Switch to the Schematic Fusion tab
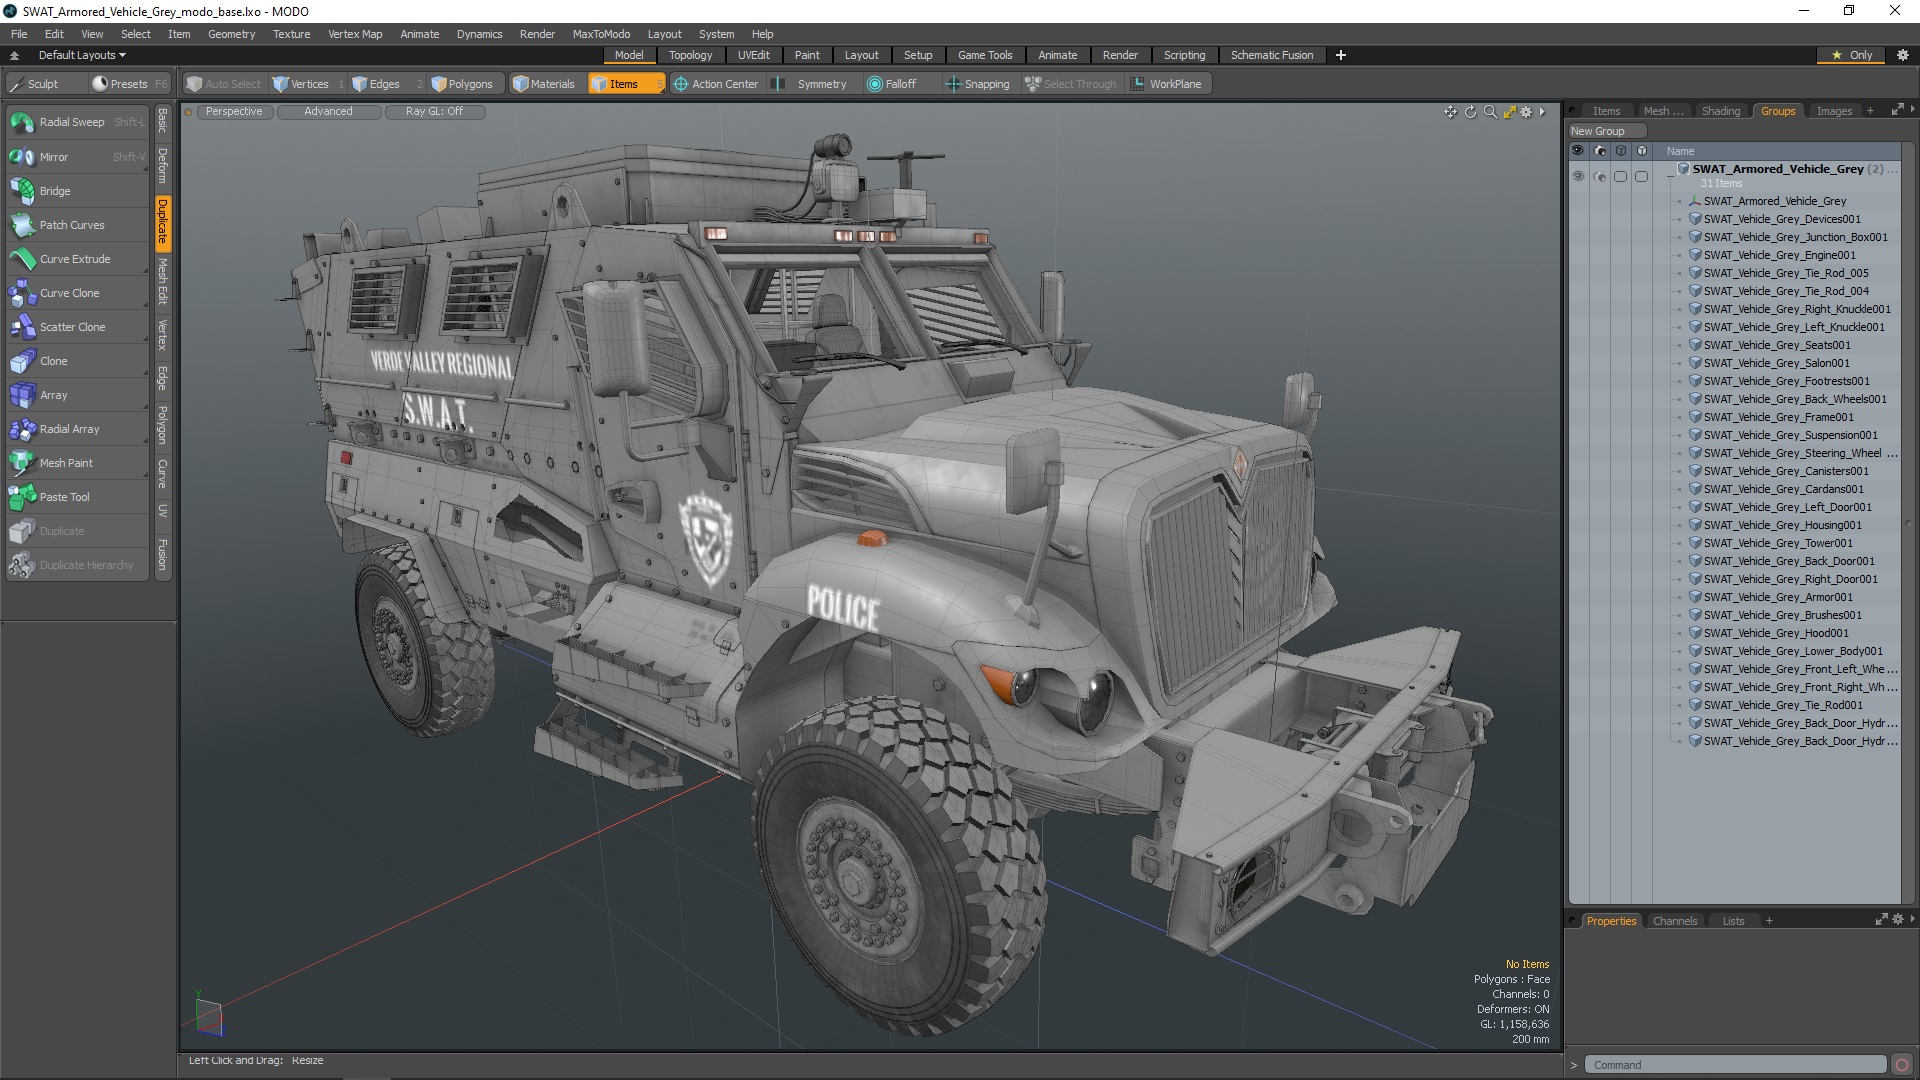 [1272, 55]
